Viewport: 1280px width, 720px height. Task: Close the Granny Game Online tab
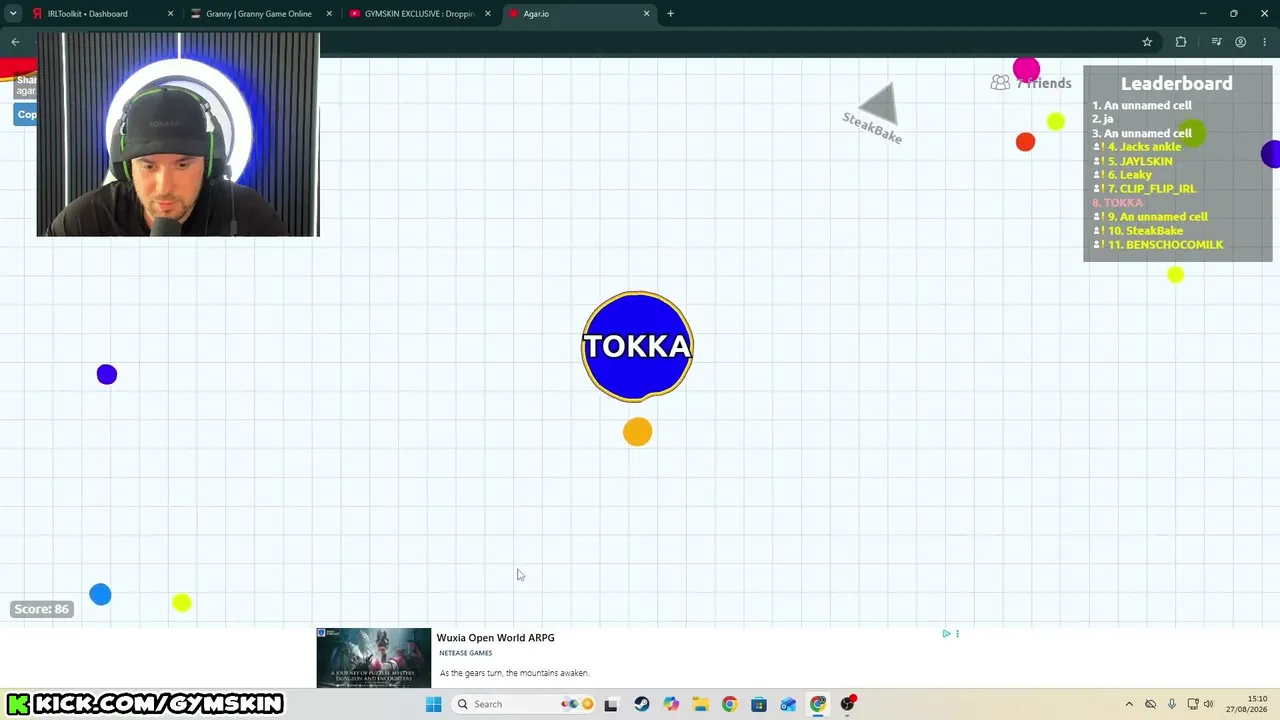pyautogui.click(x=329, y=14)
